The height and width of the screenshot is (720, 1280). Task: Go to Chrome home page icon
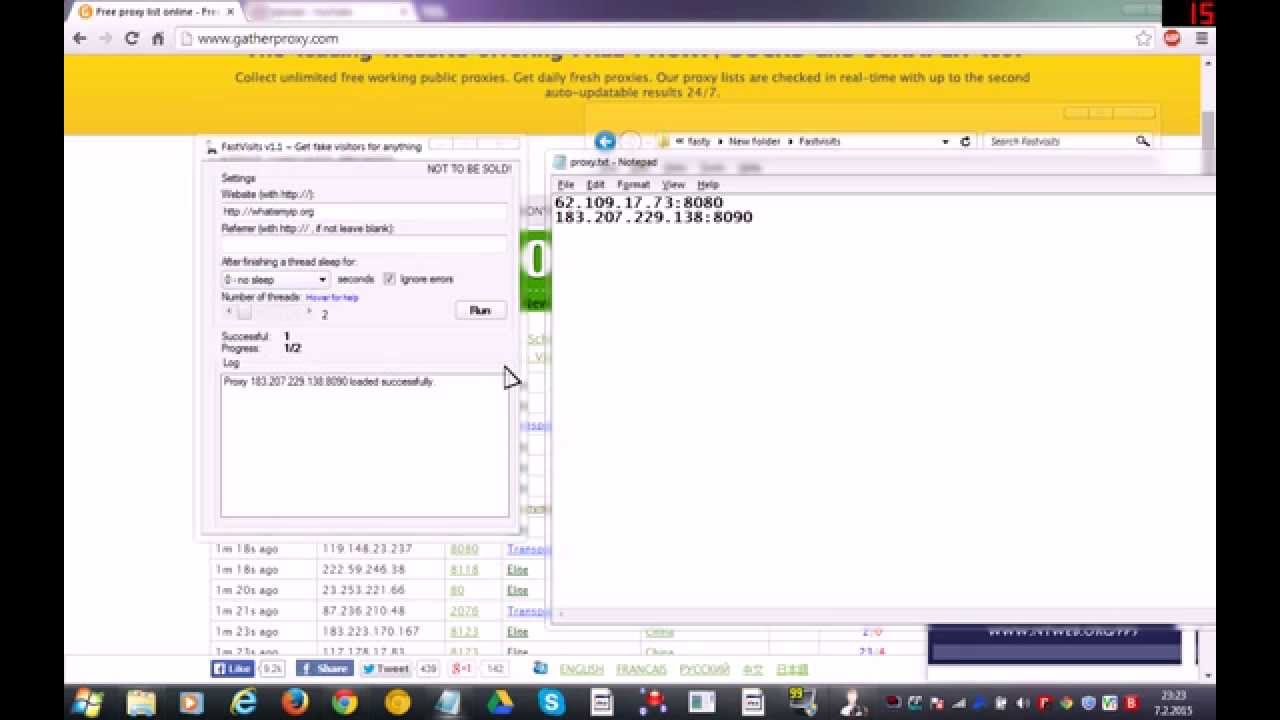(x=157, y=38)
